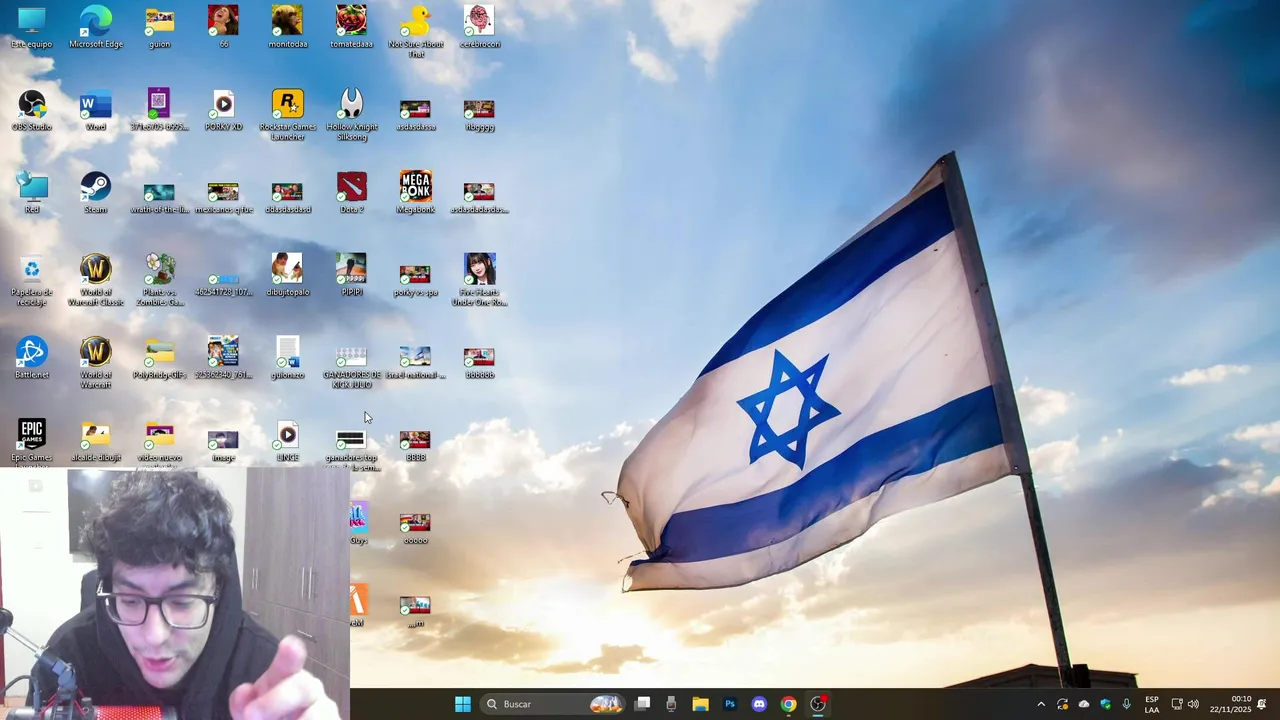
Task: Open volume tray control
Action: tap(1193, 704)
